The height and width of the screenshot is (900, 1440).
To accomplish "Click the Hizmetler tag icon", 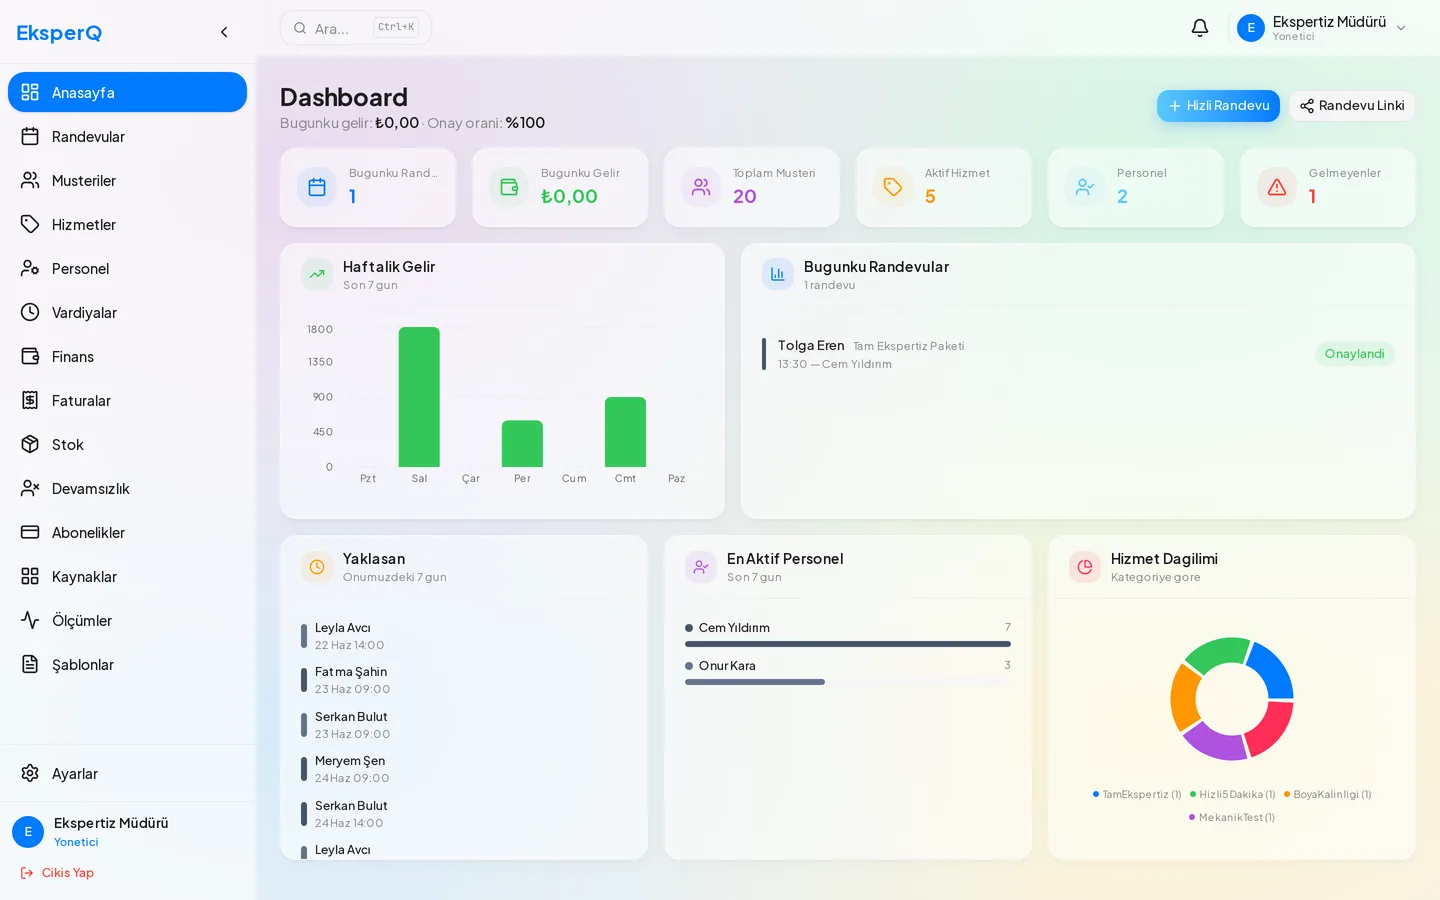I will (x=30, y=224).
